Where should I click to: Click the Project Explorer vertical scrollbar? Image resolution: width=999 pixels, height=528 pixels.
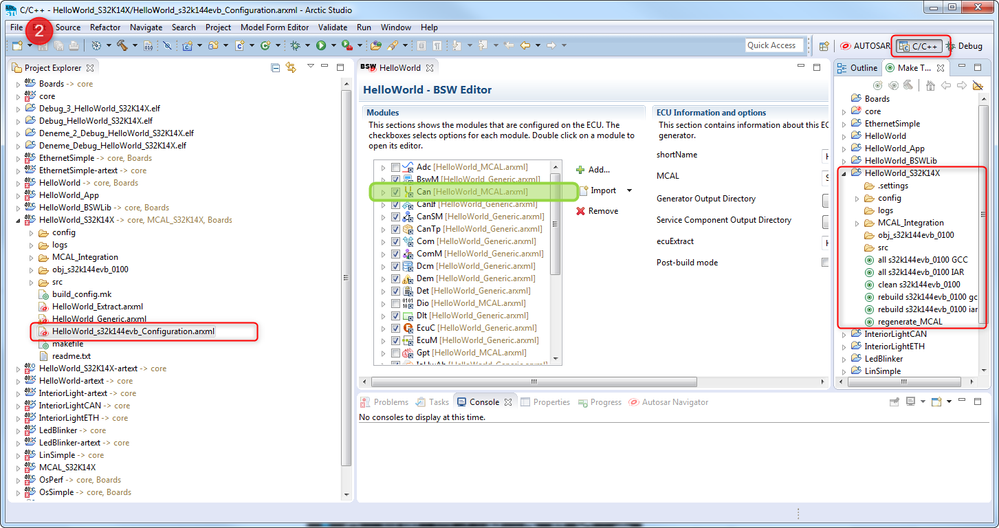[346, 278]
